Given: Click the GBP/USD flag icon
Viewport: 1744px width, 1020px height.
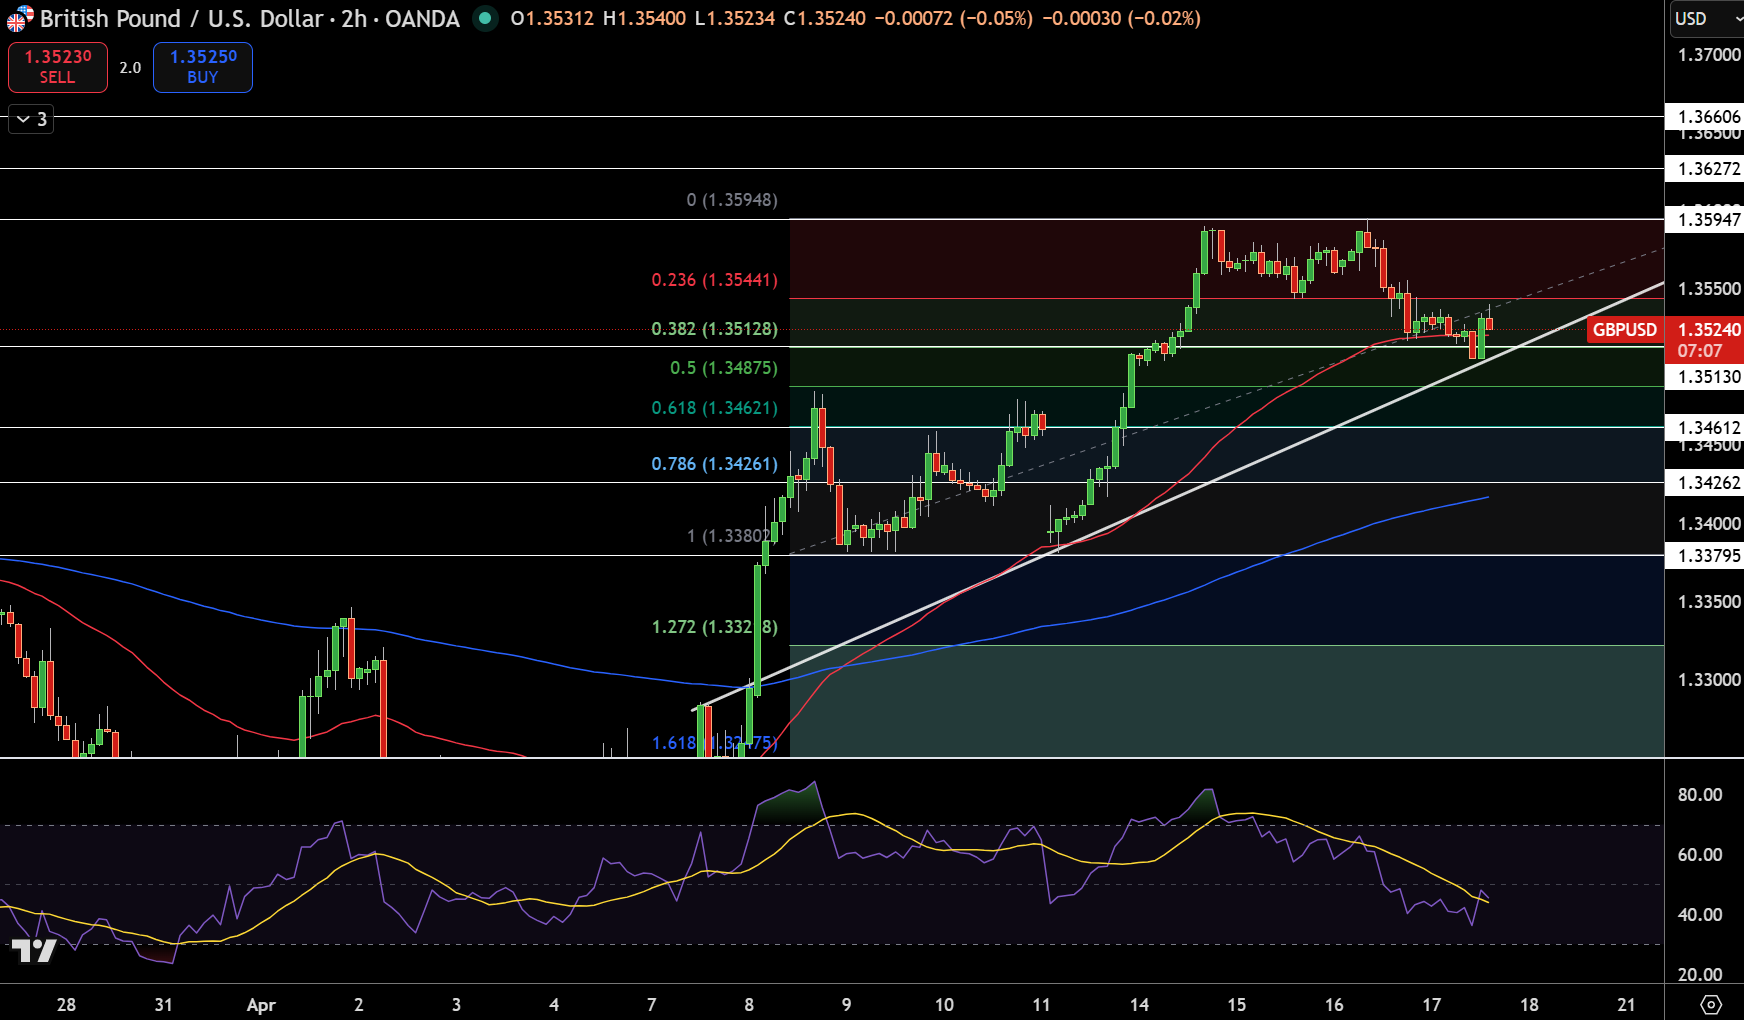Looking at the screenshot, I should point(20,18).
